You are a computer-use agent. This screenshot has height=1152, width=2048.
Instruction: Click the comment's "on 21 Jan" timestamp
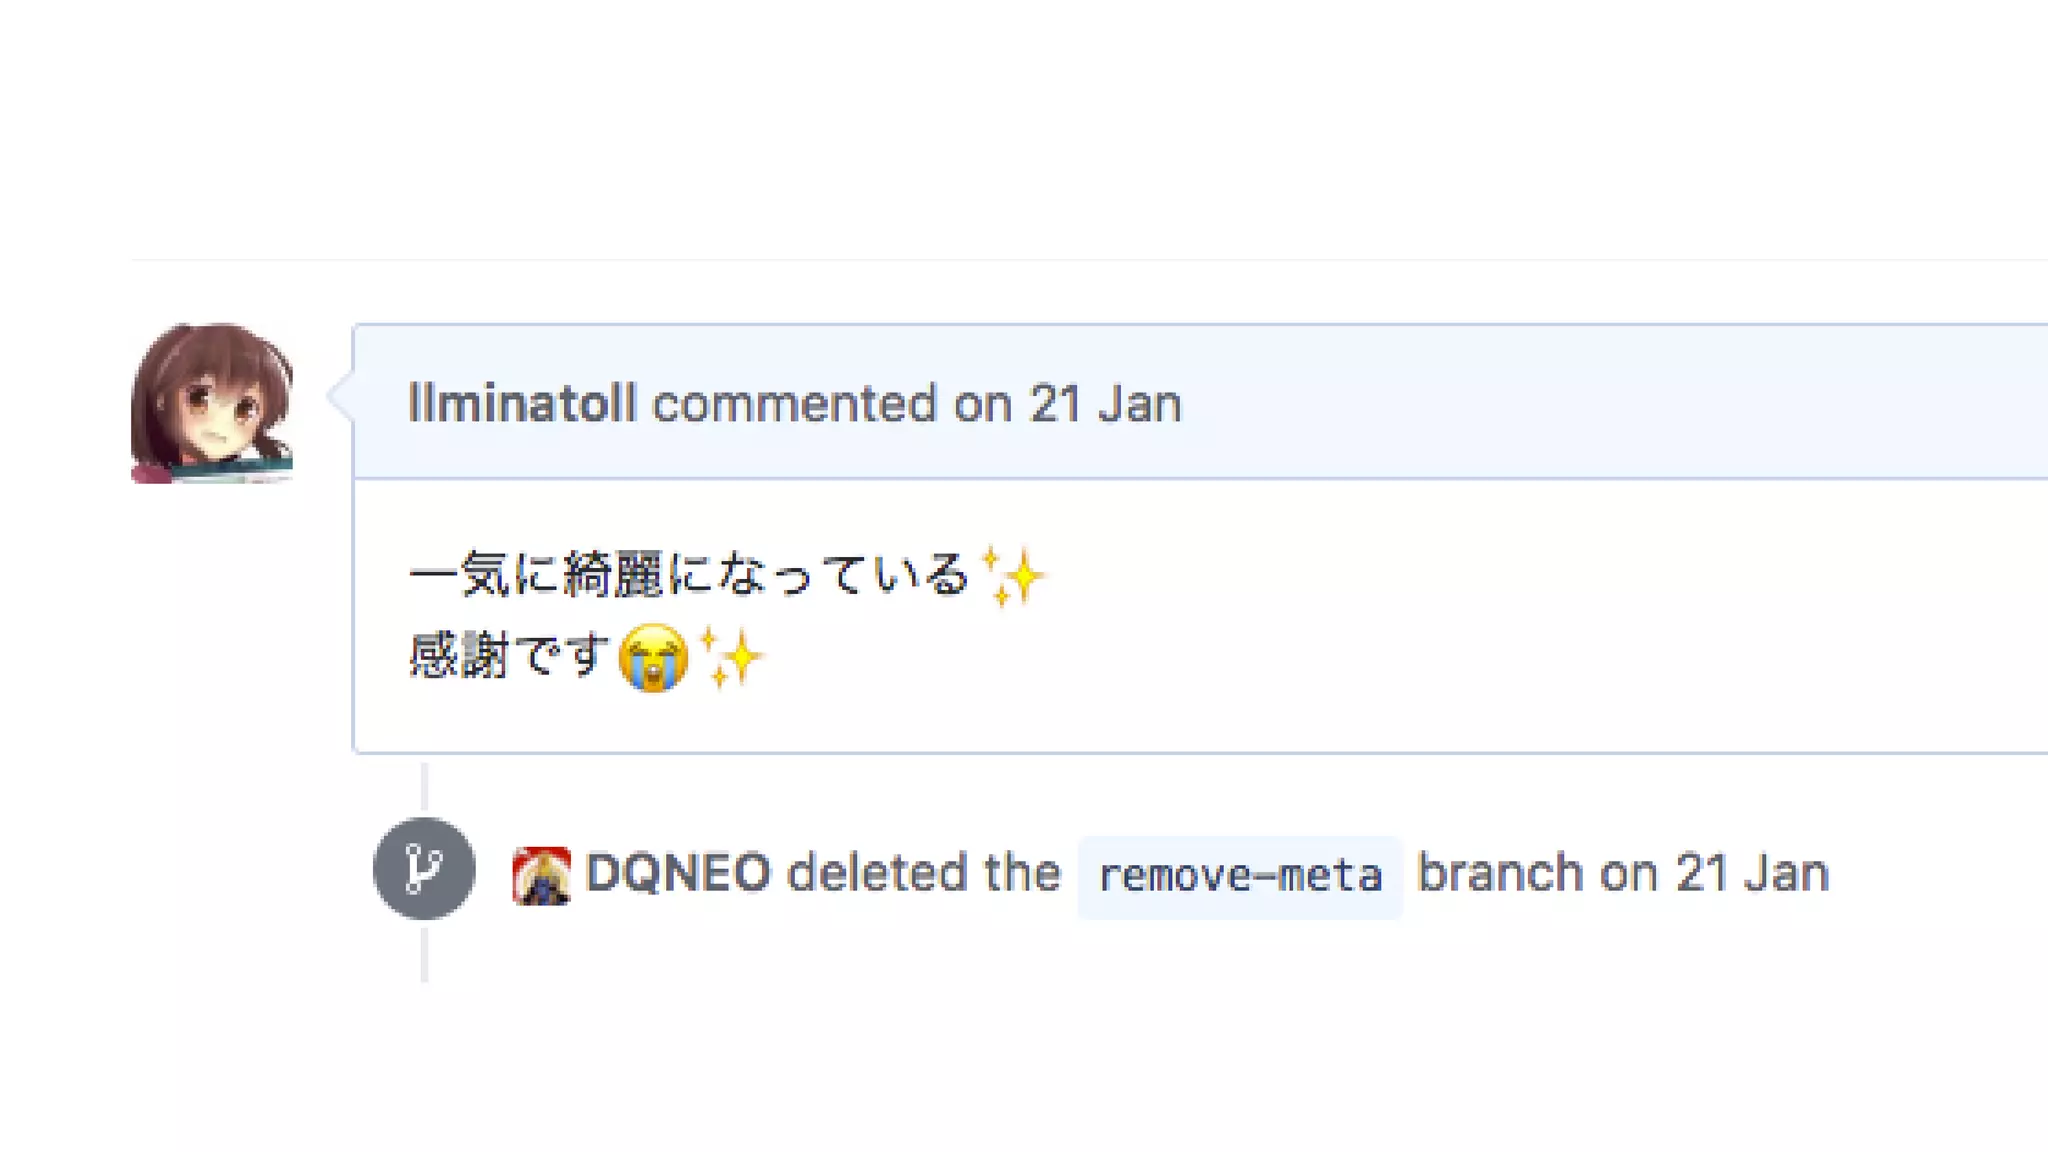[x=1067, y=404]
